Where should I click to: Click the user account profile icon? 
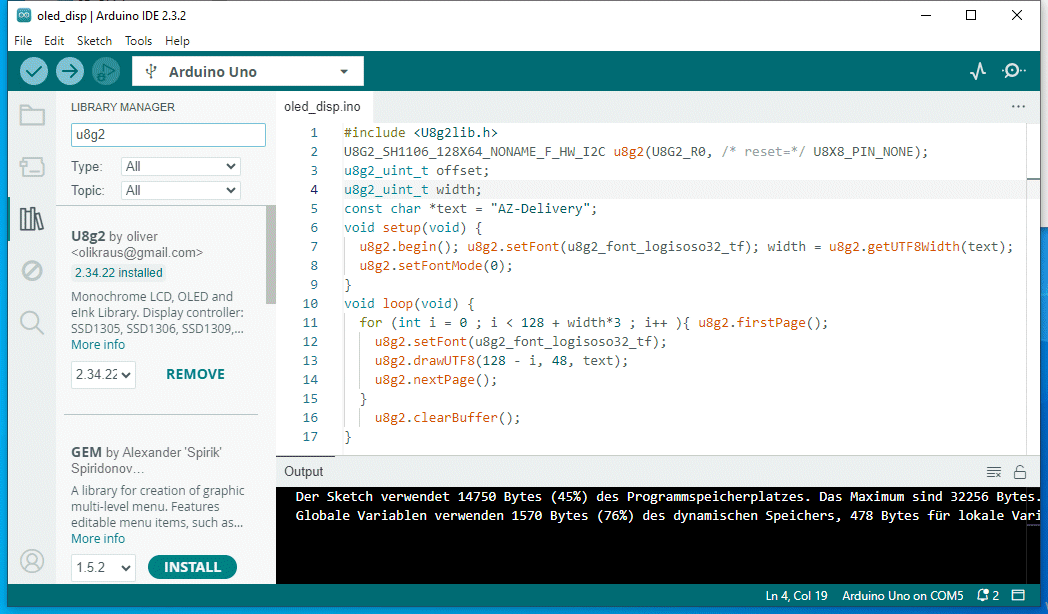point(32,561)
